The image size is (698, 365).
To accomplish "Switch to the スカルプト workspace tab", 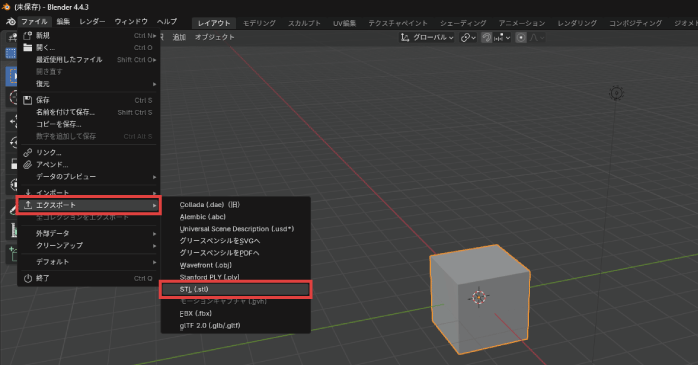I will 304,23.
